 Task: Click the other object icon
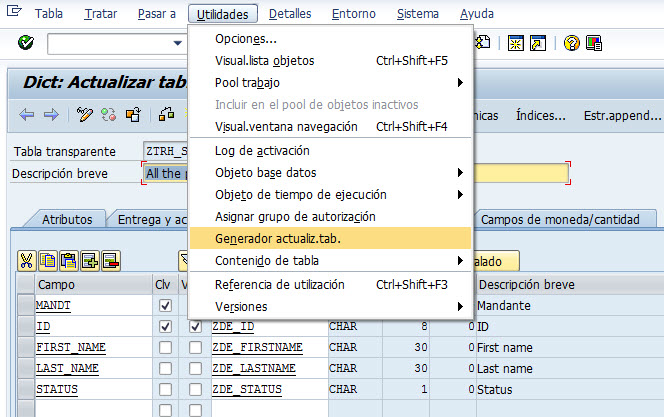133,114
